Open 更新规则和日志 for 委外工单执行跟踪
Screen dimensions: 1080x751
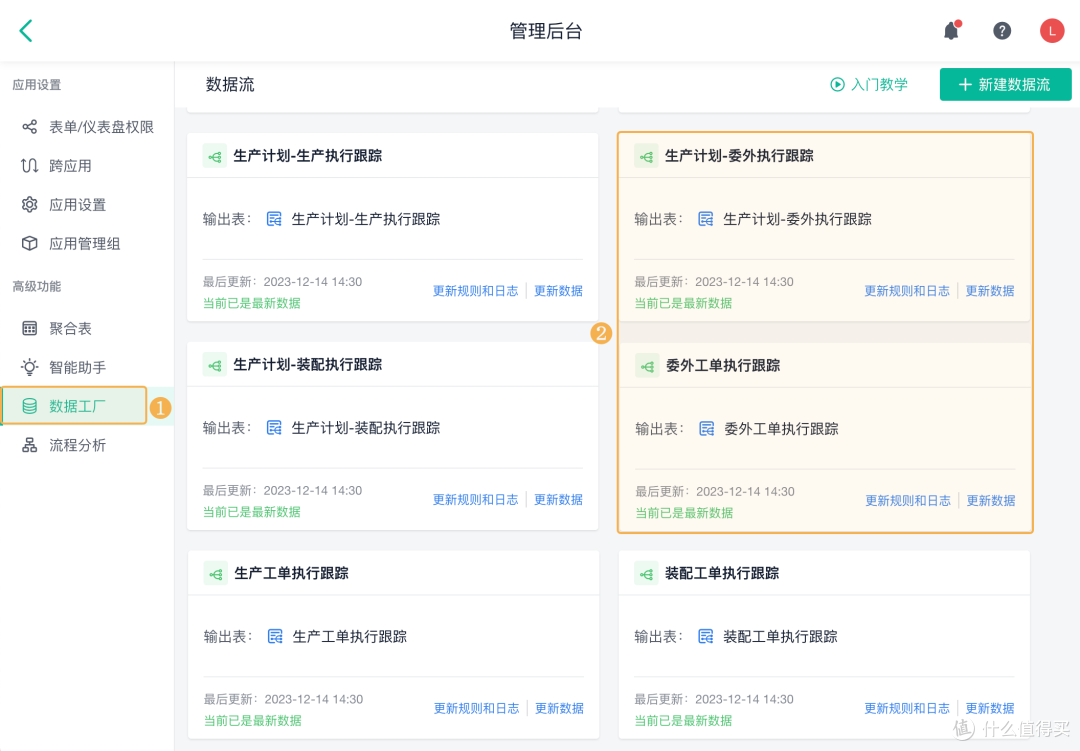[908, 501]
